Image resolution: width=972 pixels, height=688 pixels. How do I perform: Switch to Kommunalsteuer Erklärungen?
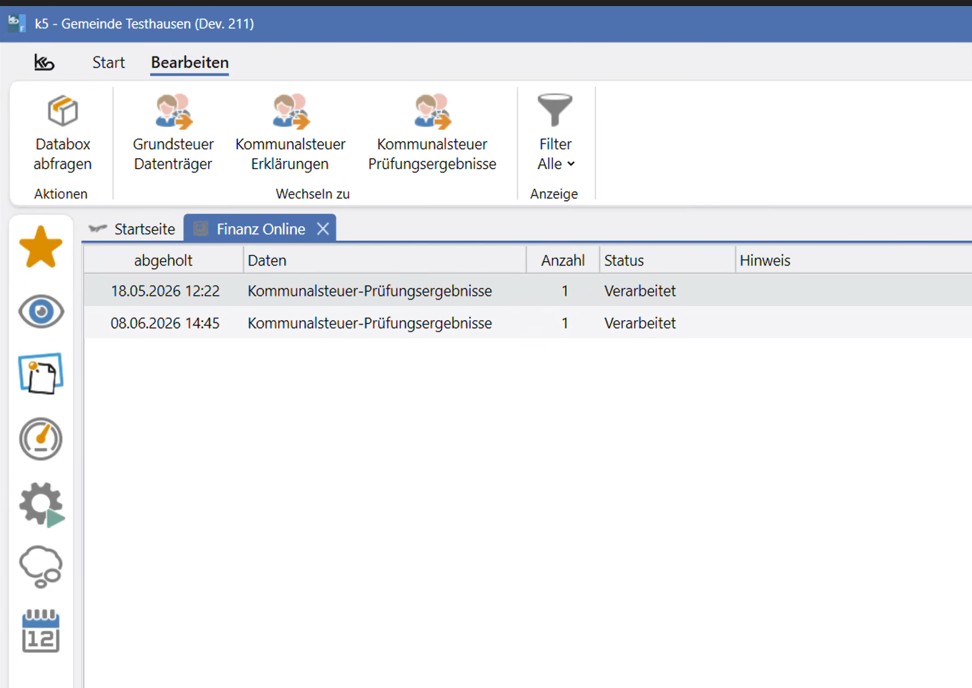(290, 132)
